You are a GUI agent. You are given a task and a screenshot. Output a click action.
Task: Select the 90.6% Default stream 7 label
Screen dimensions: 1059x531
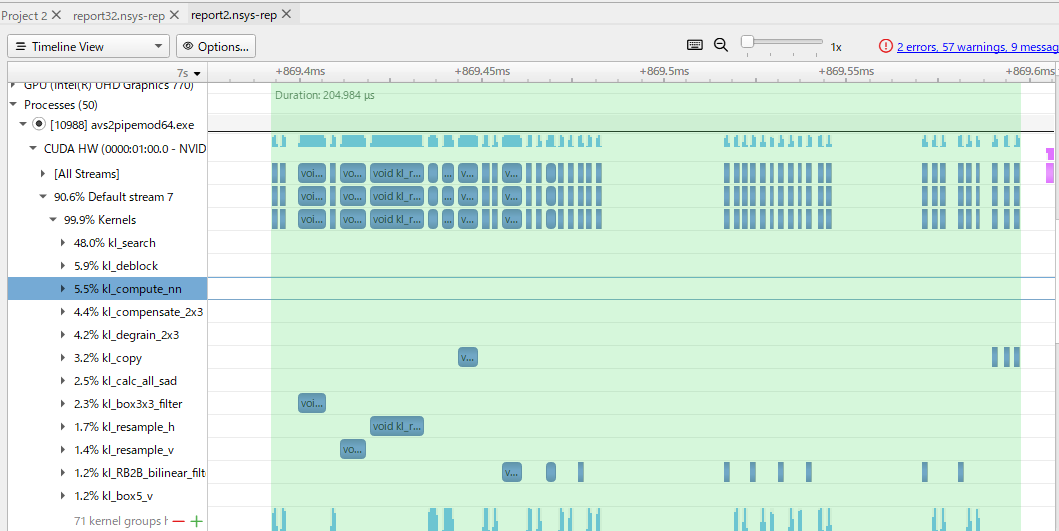point(113,197)
